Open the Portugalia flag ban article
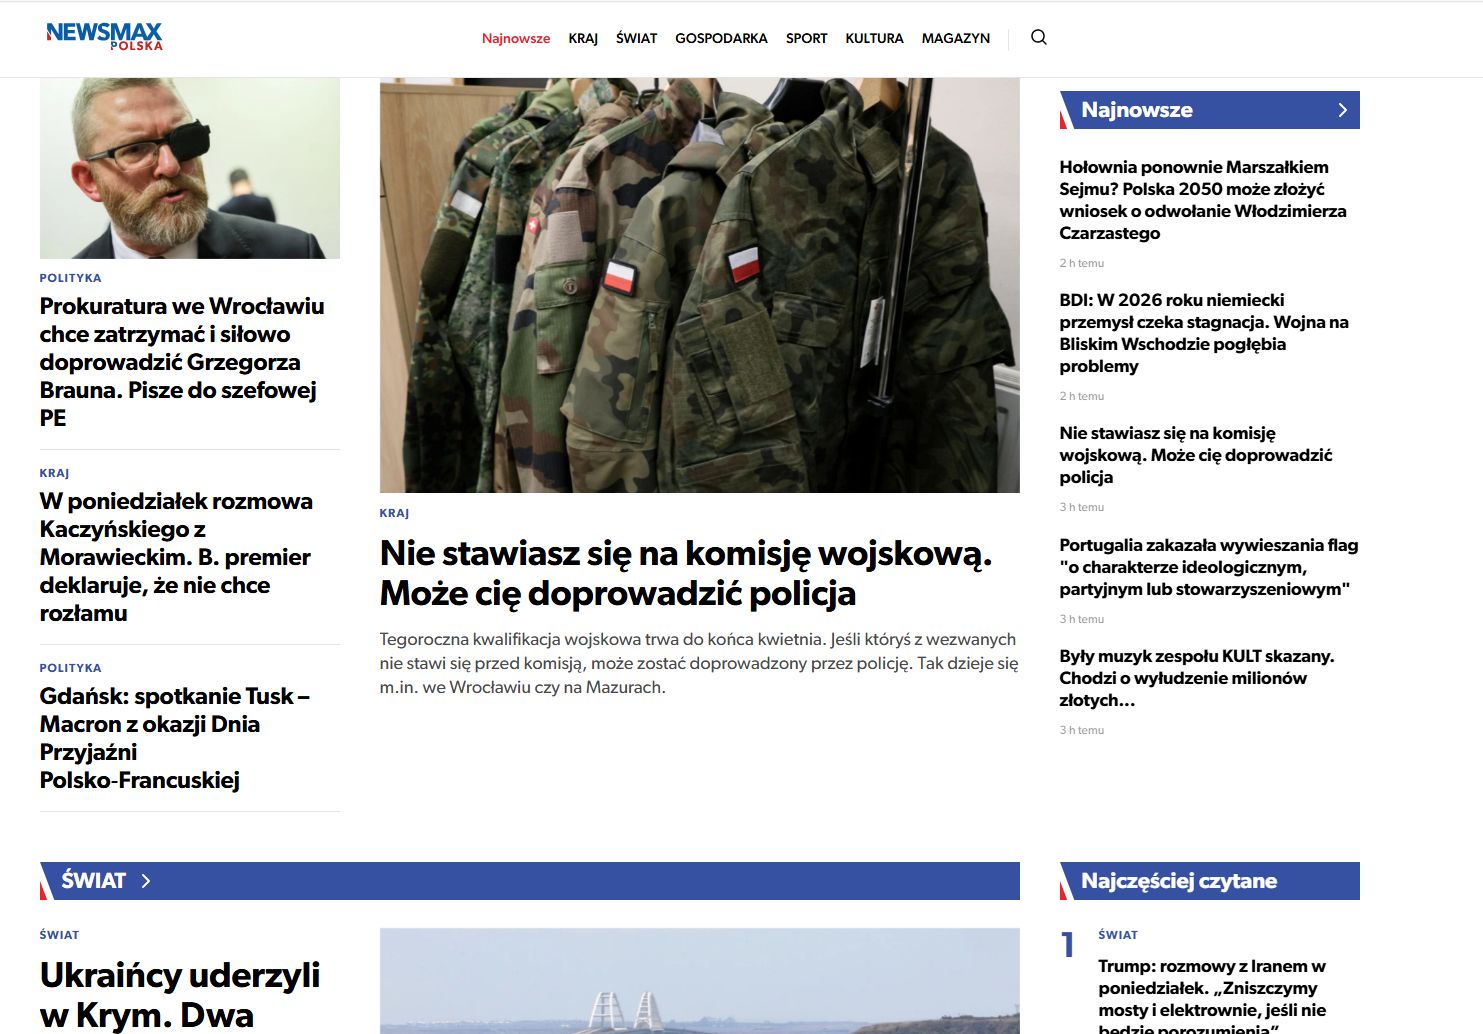 [1209, 566]
